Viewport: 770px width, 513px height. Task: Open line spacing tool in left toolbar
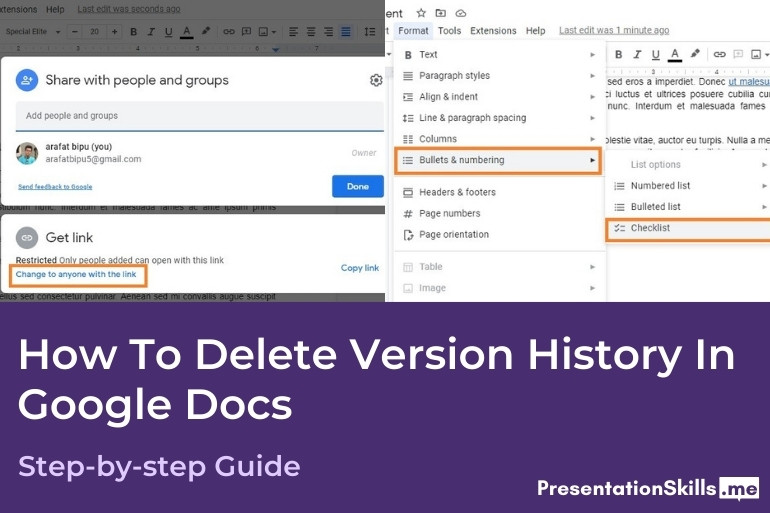(x=370, y=32)
